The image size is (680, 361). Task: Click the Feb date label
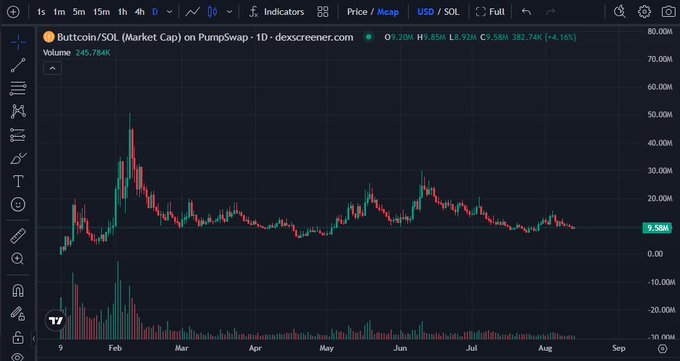115,348
